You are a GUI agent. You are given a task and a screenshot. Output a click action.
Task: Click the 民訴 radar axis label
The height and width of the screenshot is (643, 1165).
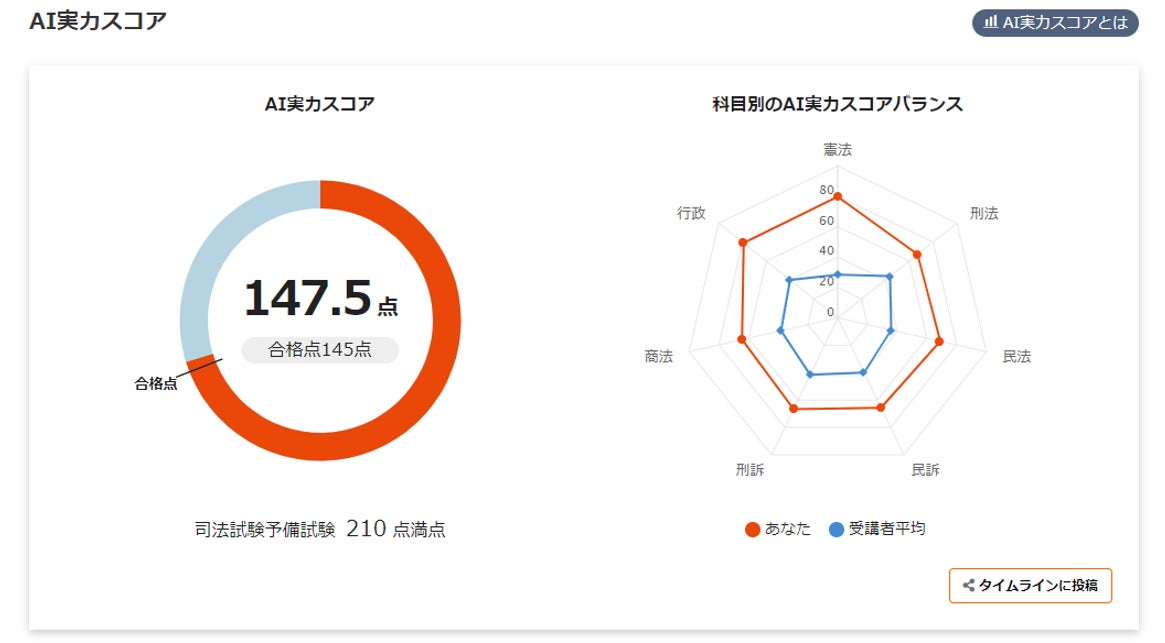[925, 470]
